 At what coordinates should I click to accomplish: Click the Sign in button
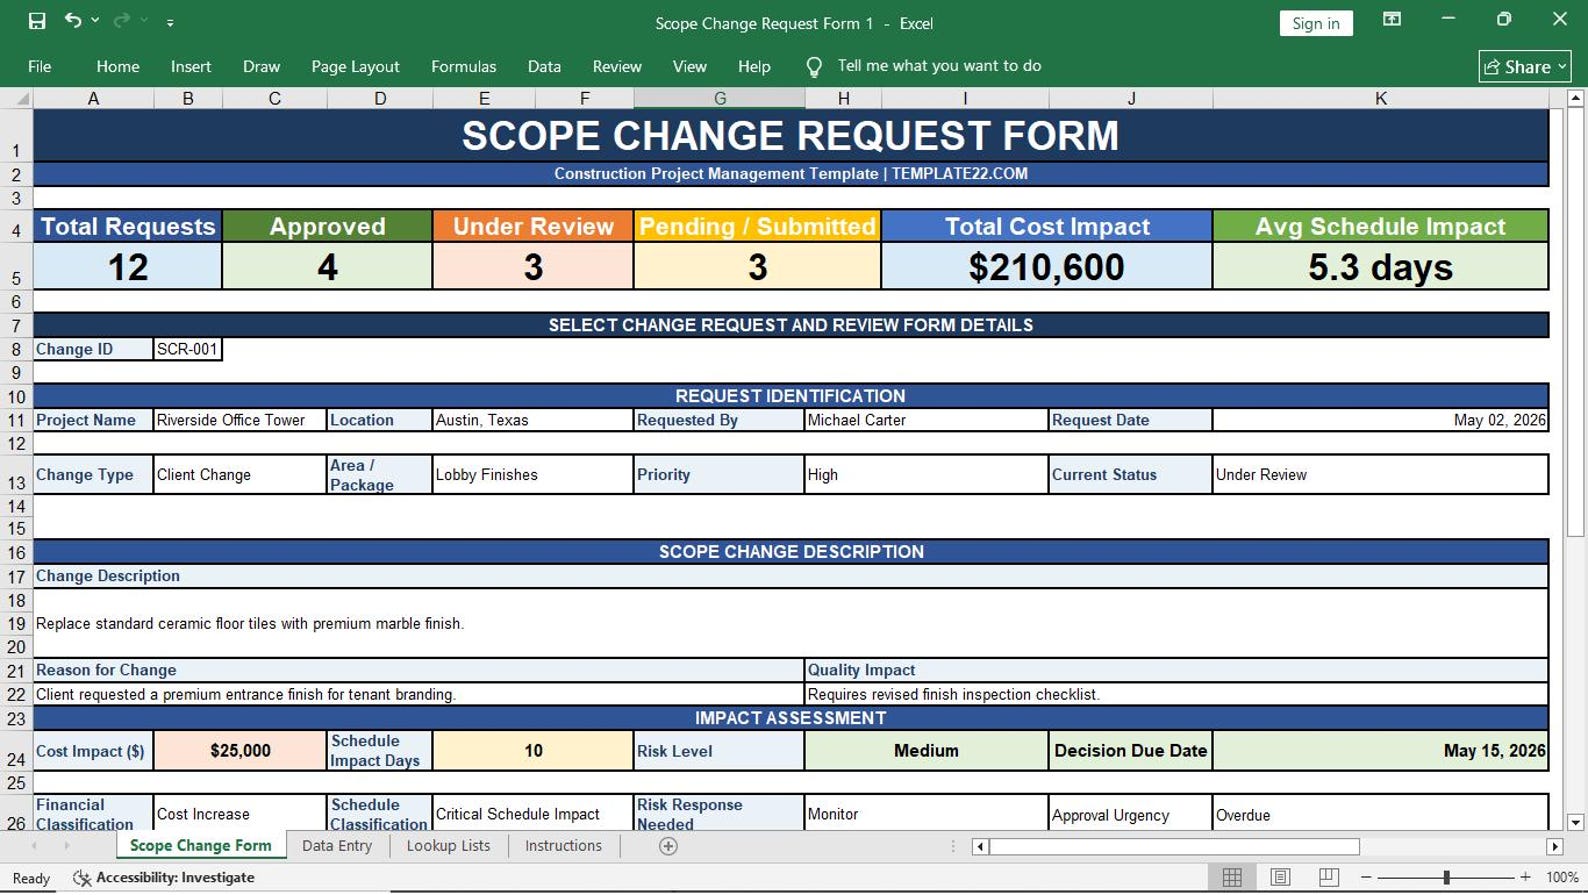[x=1316, y=23]
